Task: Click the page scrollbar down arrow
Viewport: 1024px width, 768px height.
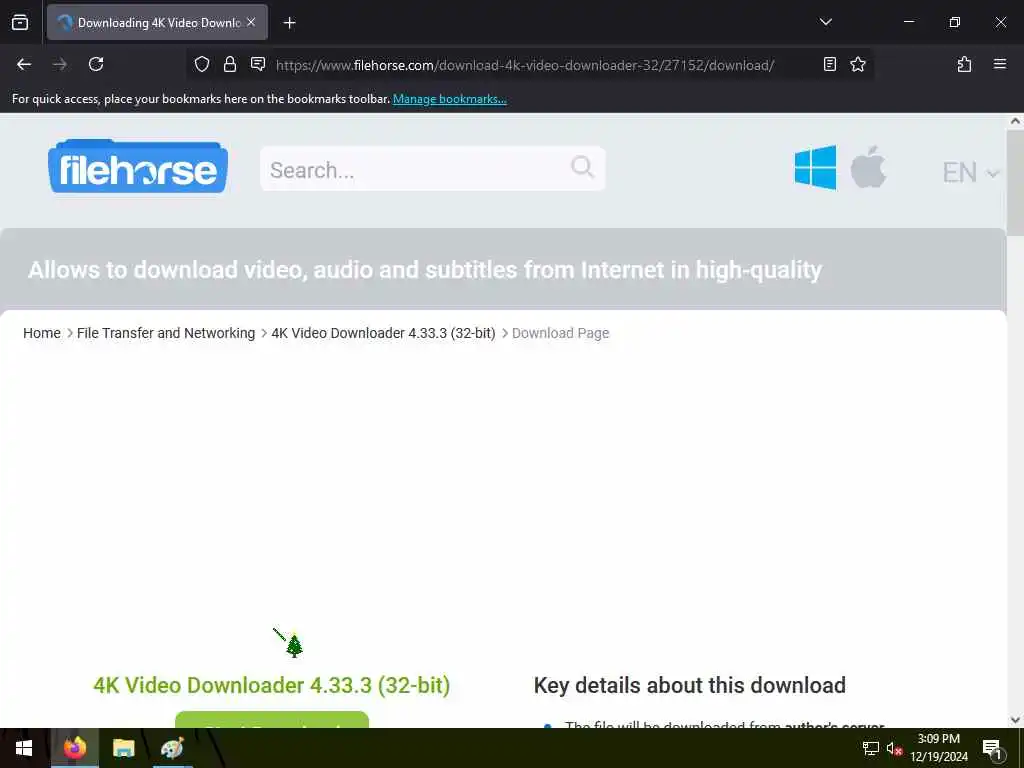Action: pos(1015,720)
